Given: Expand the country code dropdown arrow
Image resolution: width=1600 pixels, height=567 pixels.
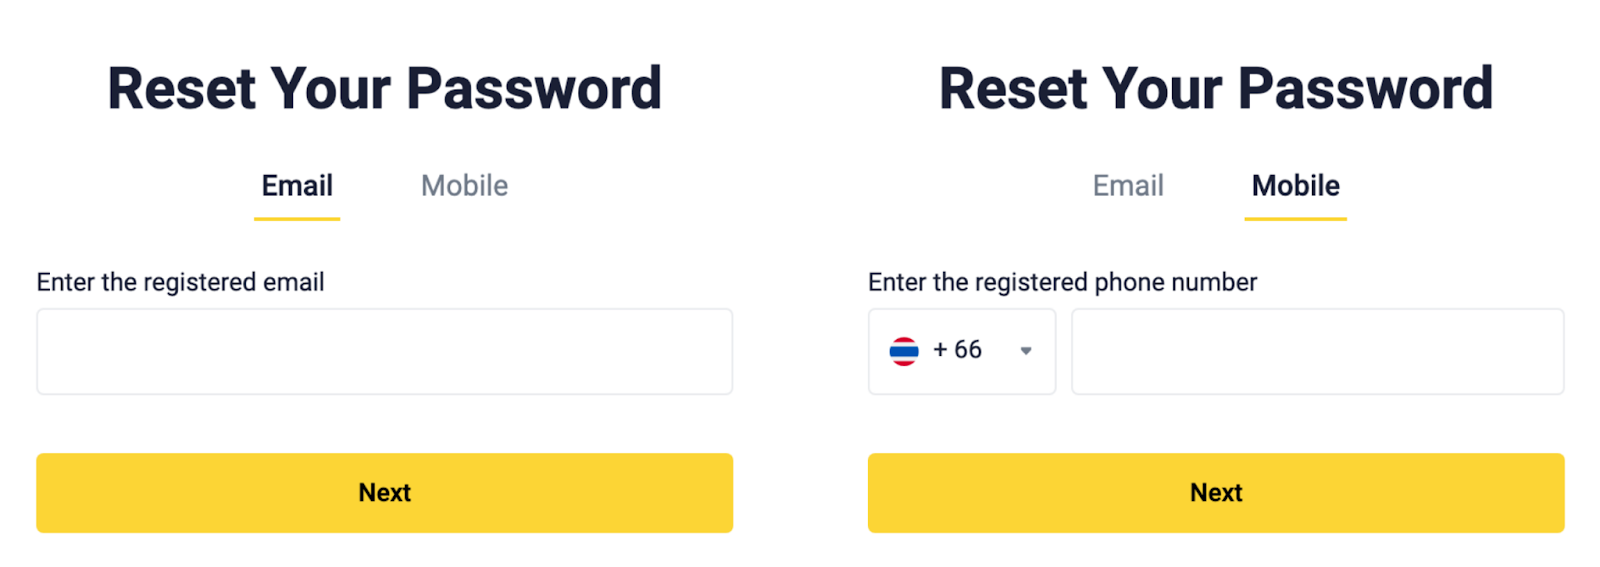Looking at the screenshot, I should [x=1025, y=351].
